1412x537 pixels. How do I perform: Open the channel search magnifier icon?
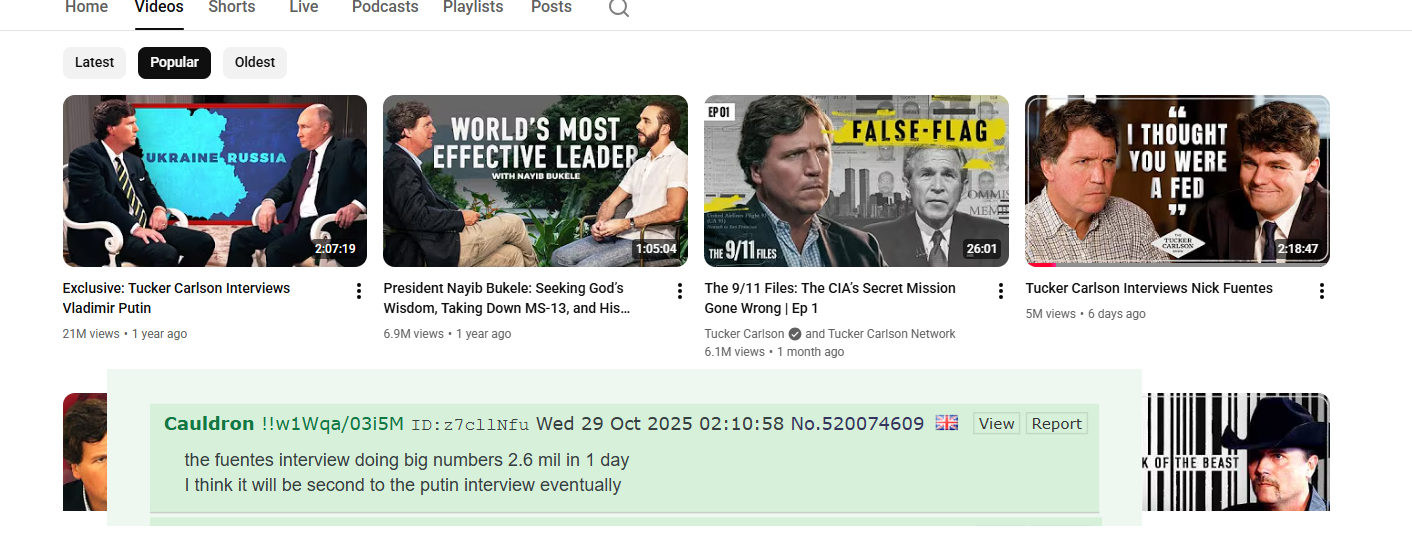(x=619, y=8)
